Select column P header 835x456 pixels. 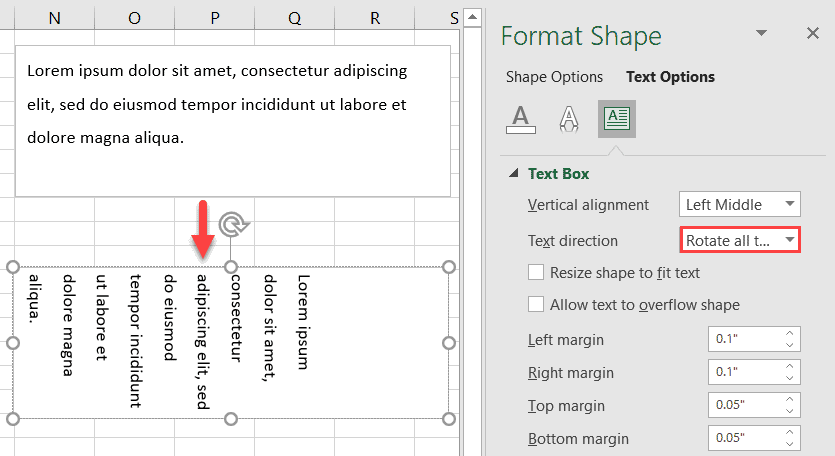coord(216,18)
